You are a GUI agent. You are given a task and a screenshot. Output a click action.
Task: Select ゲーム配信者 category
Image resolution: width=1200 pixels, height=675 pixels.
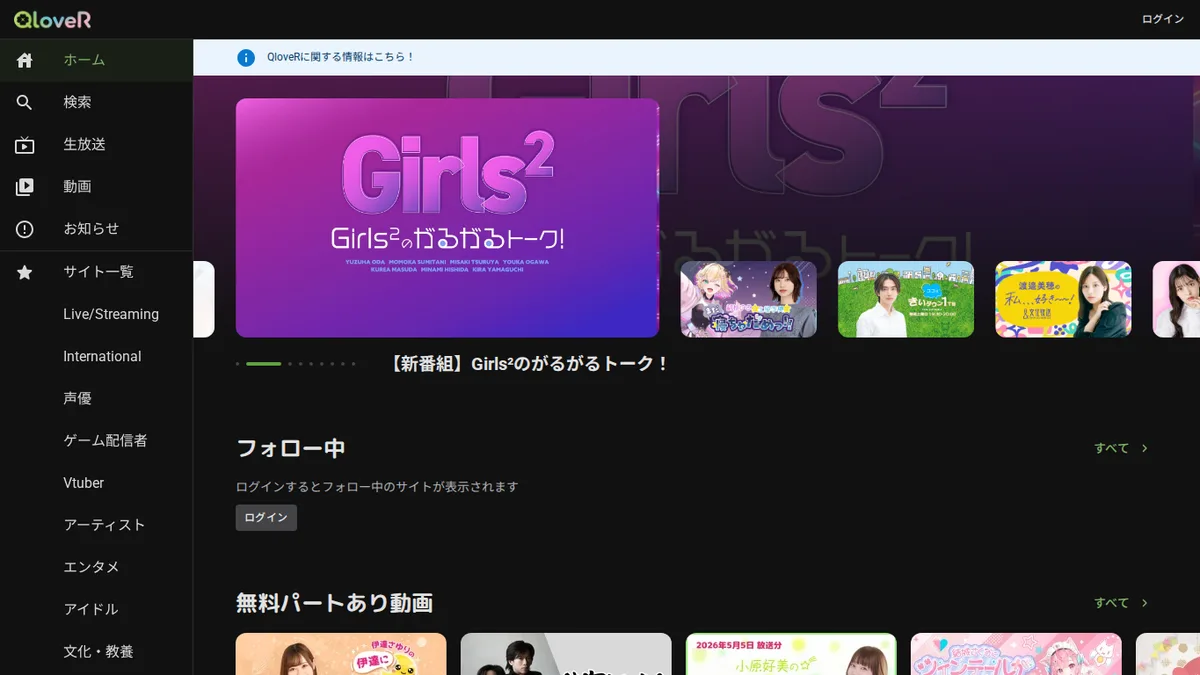point(96,440)
